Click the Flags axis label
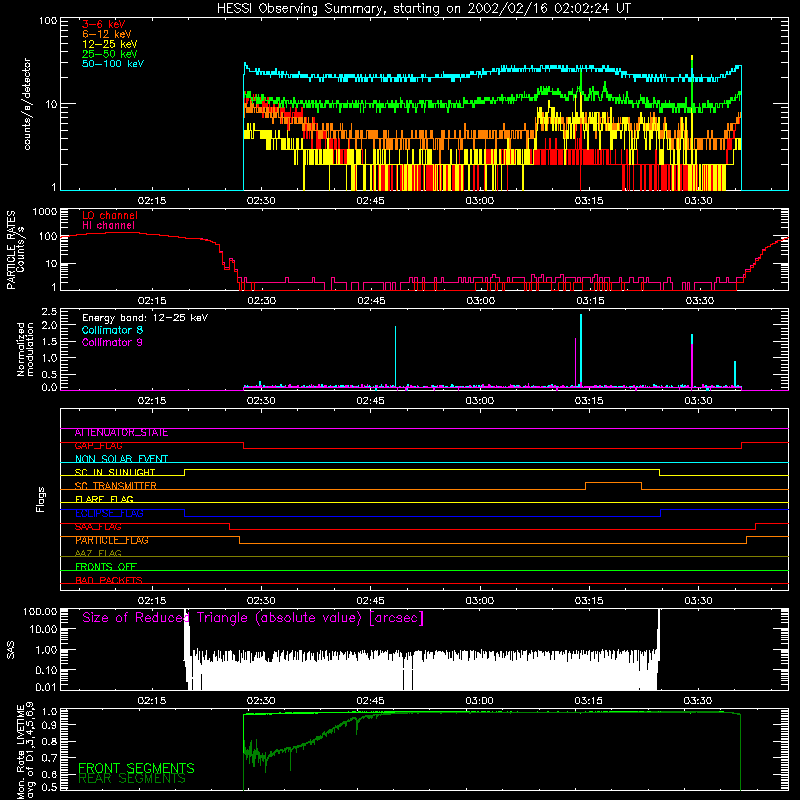 [x=41, y=499]
